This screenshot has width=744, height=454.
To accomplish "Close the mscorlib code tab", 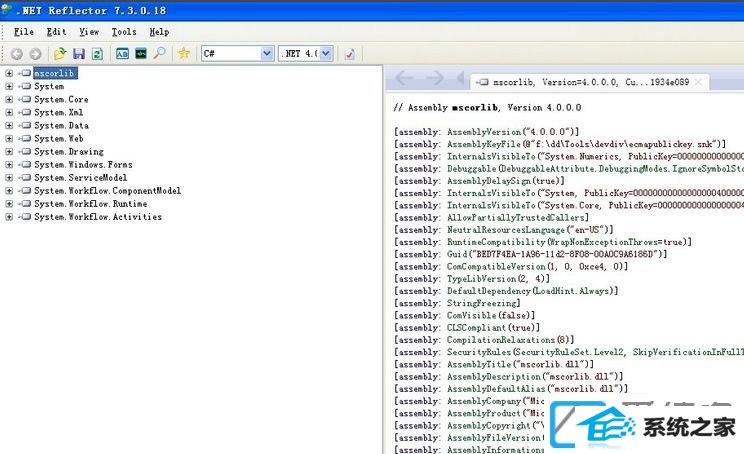I will (698, 82).
